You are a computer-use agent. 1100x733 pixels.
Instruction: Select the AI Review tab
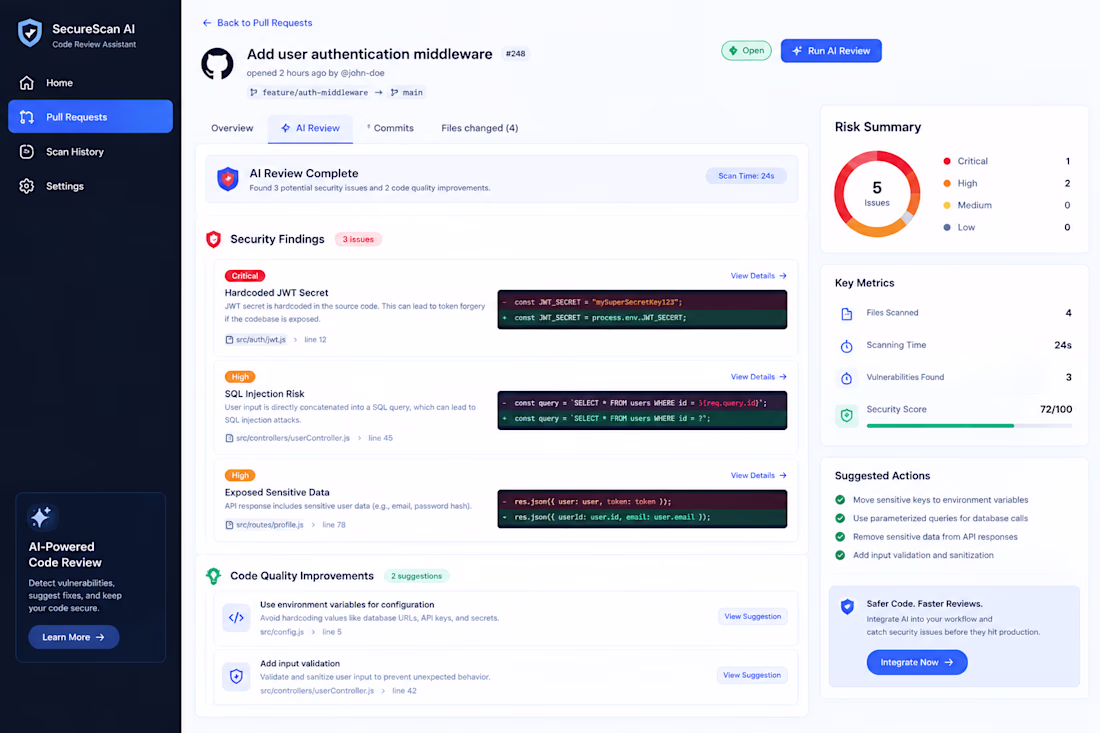point(310,128)
